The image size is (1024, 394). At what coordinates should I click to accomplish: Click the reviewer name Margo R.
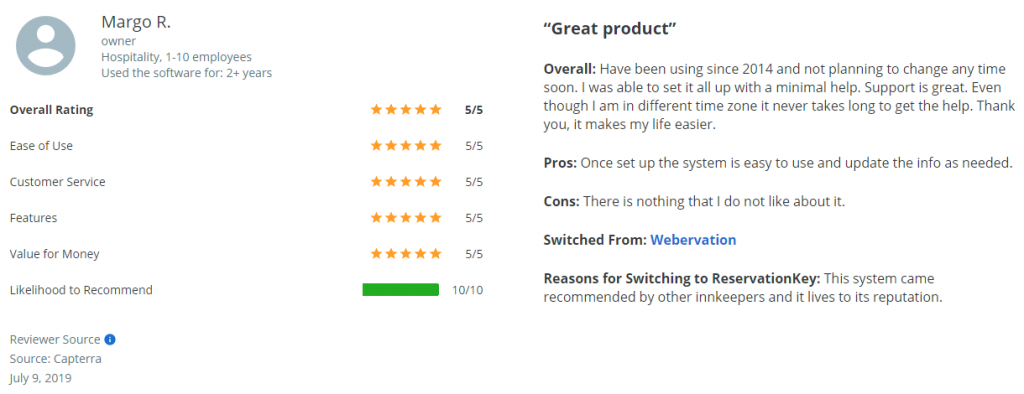point(136,22)
